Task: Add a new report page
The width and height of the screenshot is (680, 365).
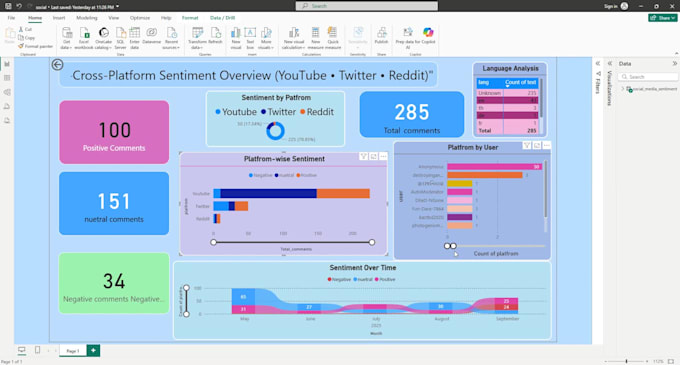Action: click(x=93, y=350)
